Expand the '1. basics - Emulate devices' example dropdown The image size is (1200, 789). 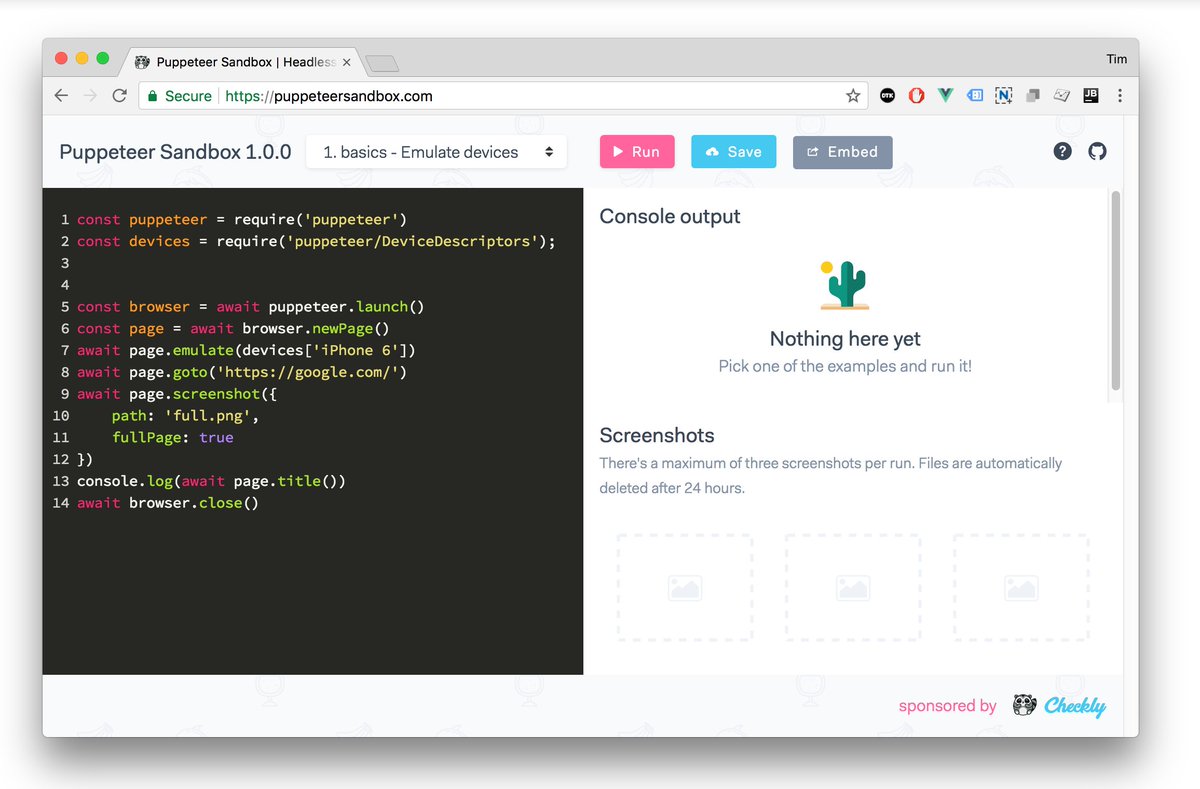click(x=437, y=152)
